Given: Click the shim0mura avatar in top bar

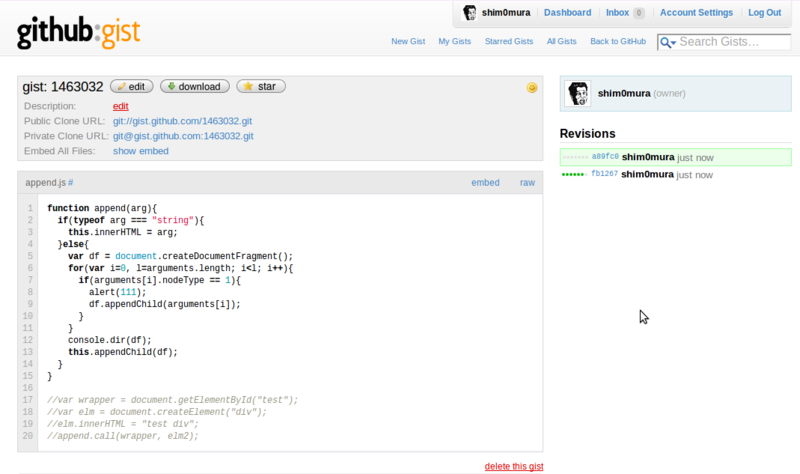Looking at the screenshot, I should (469, 13).
